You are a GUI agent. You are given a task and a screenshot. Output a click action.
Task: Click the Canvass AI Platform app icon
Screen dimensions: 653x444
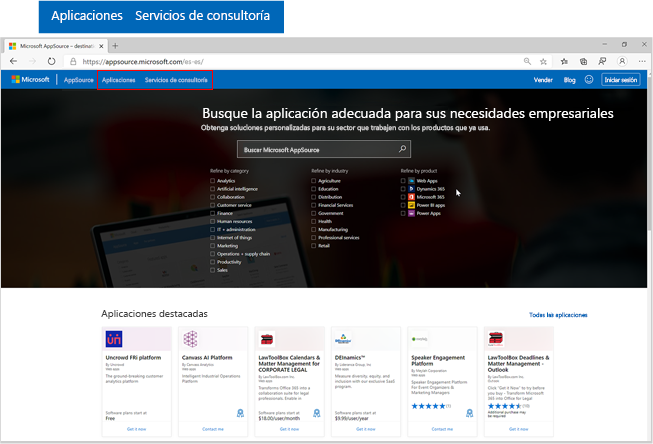[190, 339]
